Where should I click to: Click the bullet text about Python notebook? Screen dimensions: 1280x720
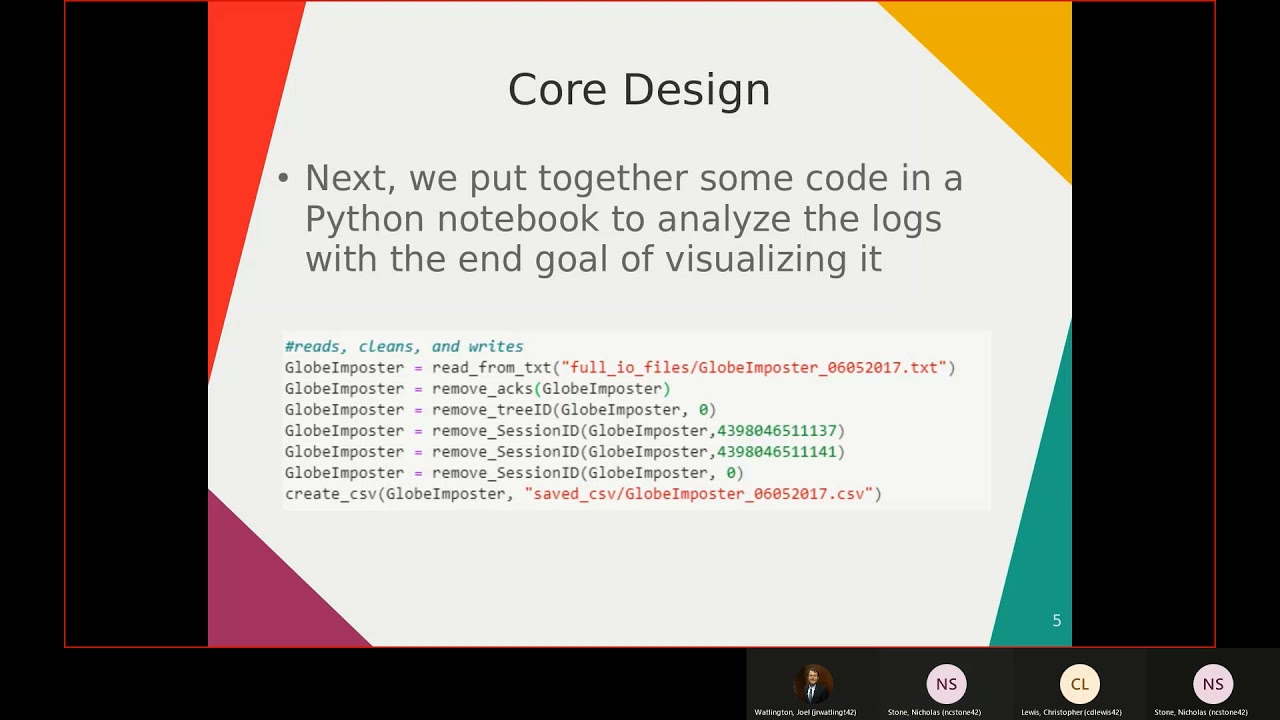coord(633,219)
